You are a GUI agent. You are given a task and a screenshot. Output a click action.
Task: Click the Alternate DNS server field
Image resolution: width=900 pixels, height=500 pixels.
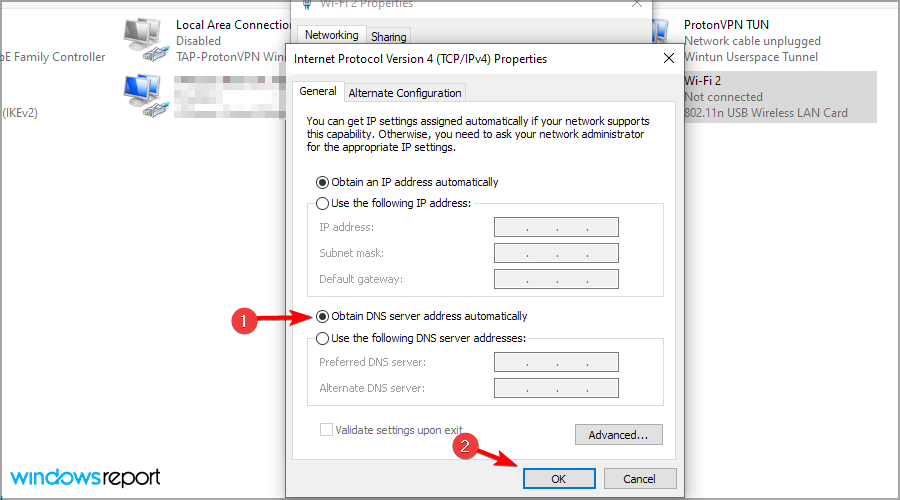pos(556,388)
